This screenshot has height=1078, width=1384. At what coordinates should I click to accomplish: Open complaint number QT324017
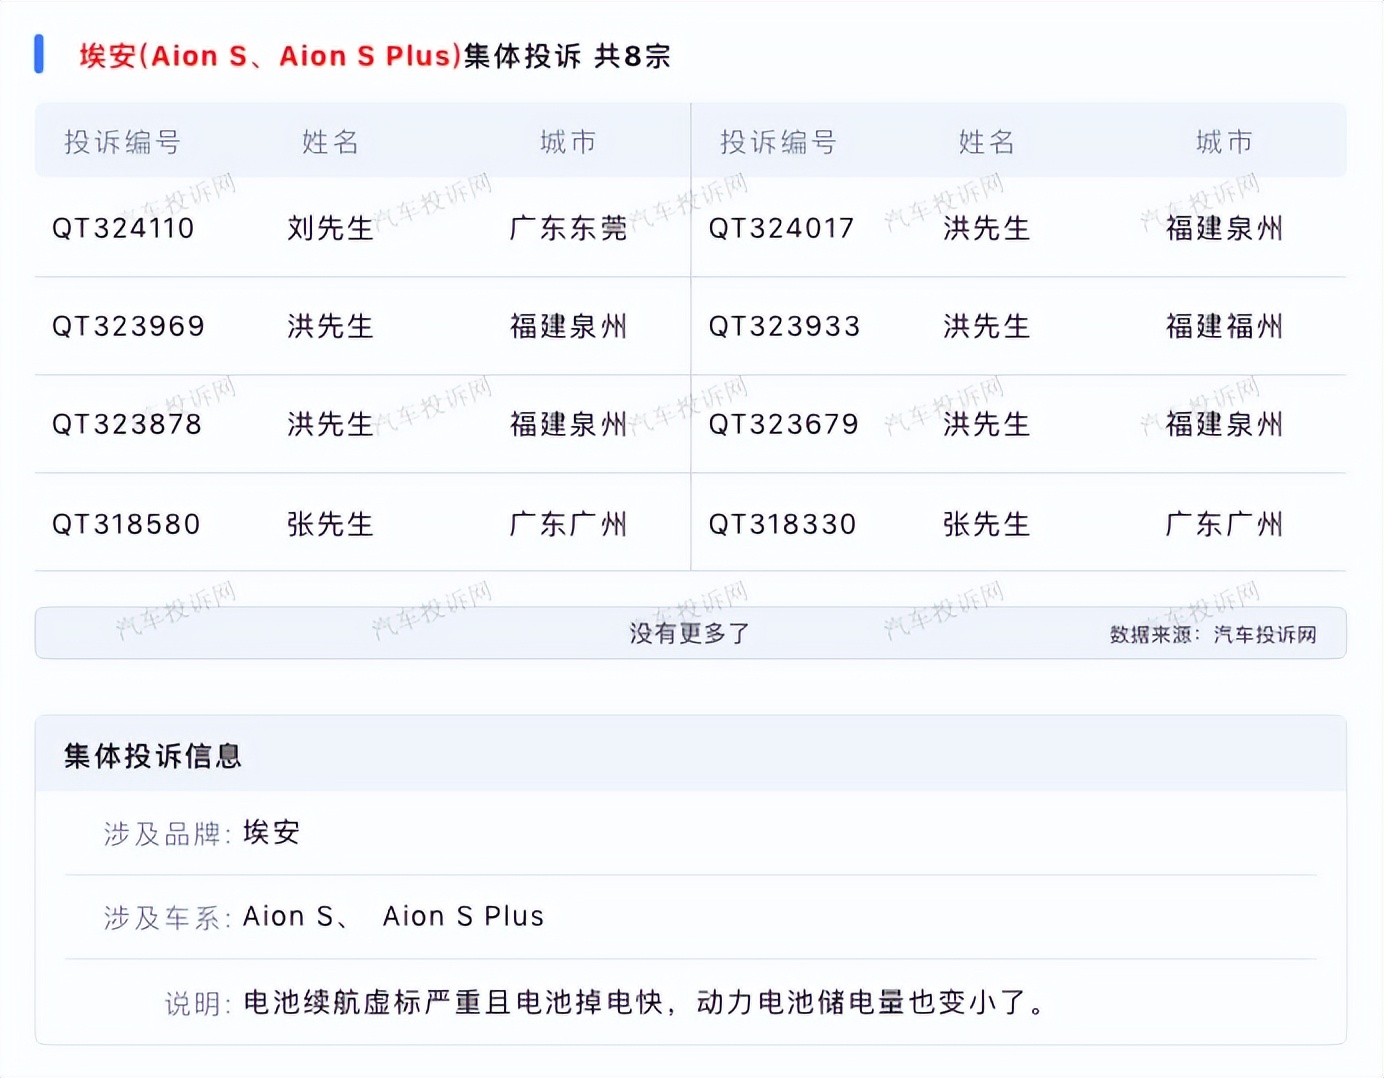[781, 229]
